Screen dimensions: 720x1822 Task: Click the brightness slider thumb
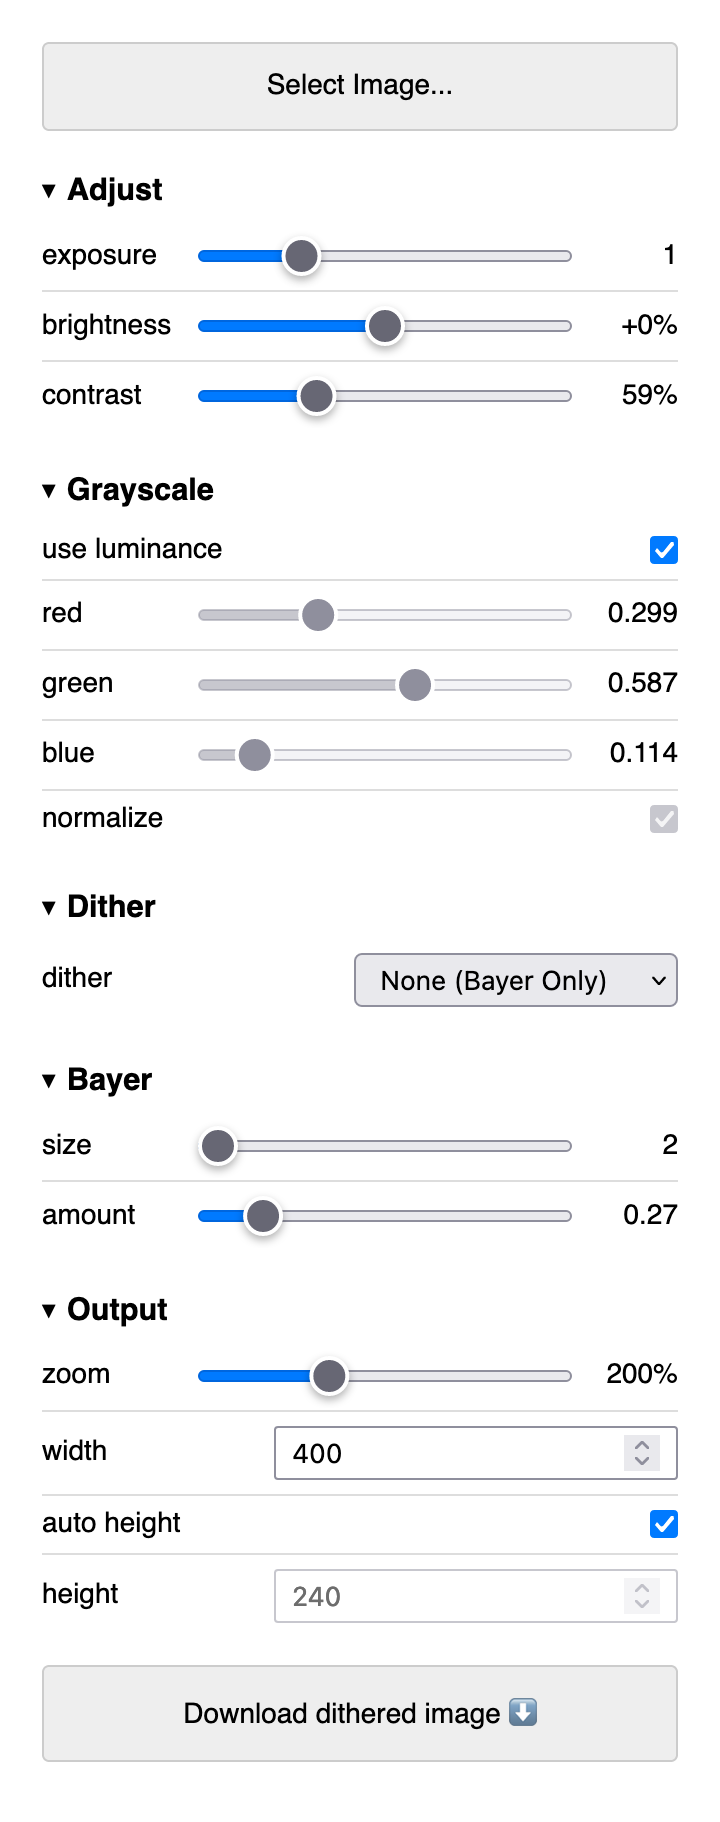tap(385, 326)
